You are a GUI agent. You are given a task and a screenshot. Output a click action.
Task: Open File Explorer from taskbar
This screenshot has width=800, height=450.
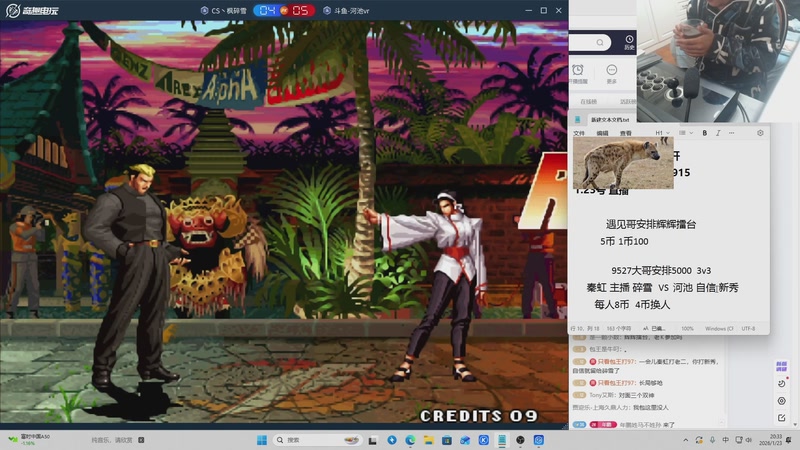[x=429, y=440]
